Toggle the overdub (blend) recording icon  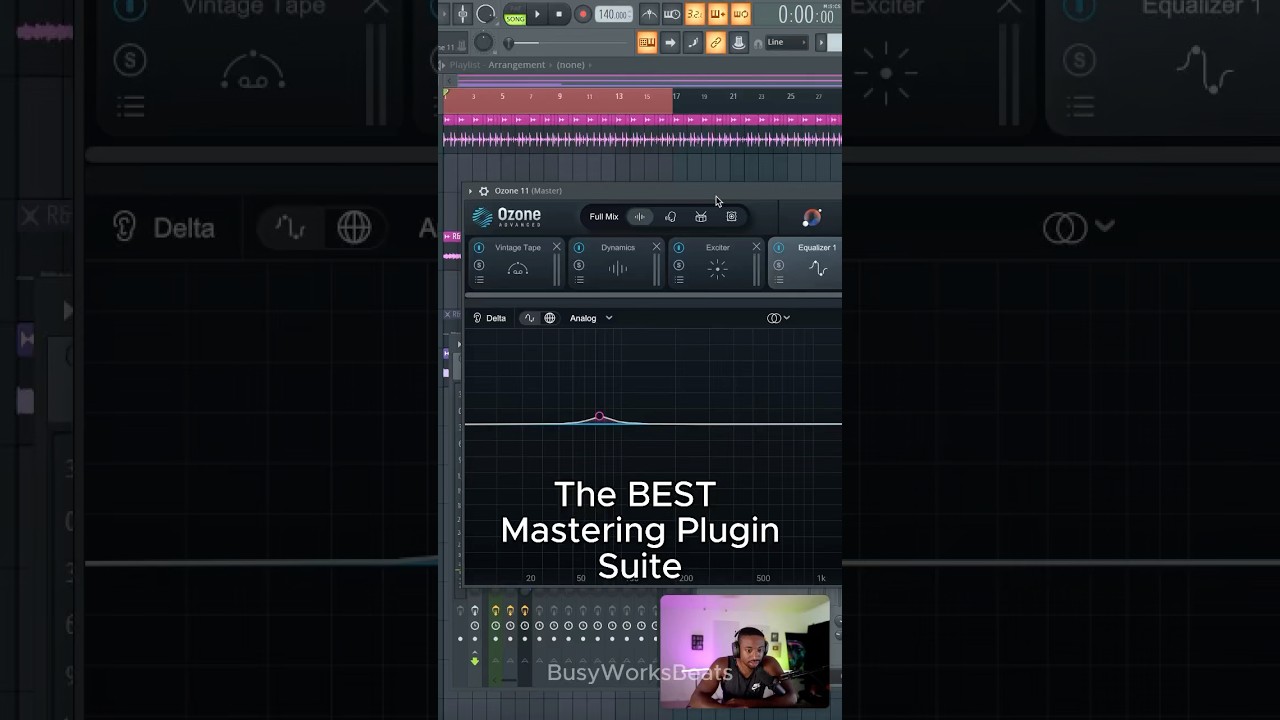pyautogui.click(x=717, y=14)
